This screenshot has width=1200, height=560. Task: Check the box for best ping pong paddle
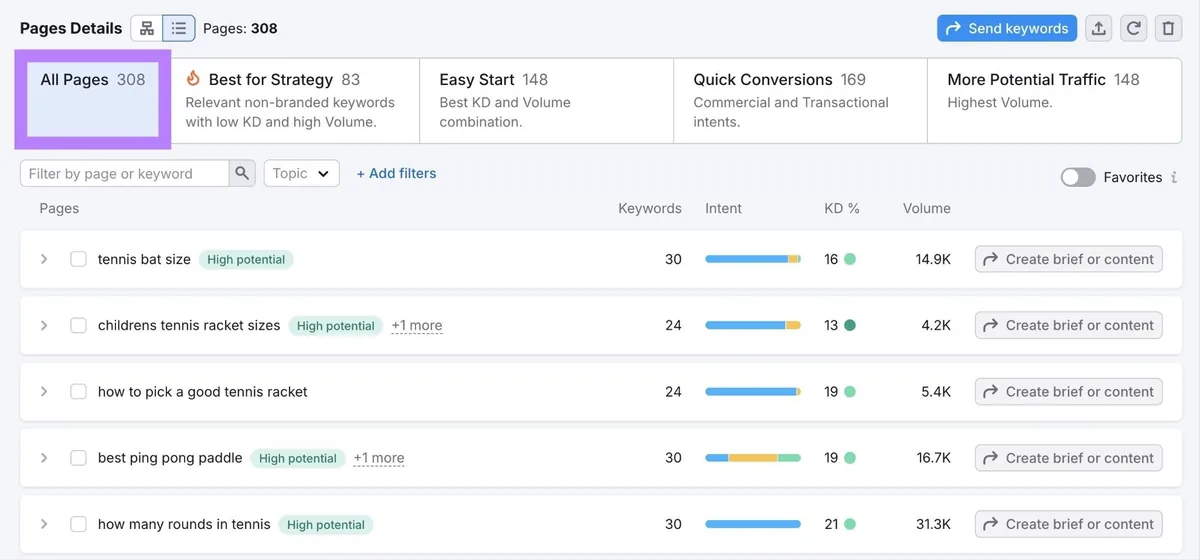tap(78, 458)
